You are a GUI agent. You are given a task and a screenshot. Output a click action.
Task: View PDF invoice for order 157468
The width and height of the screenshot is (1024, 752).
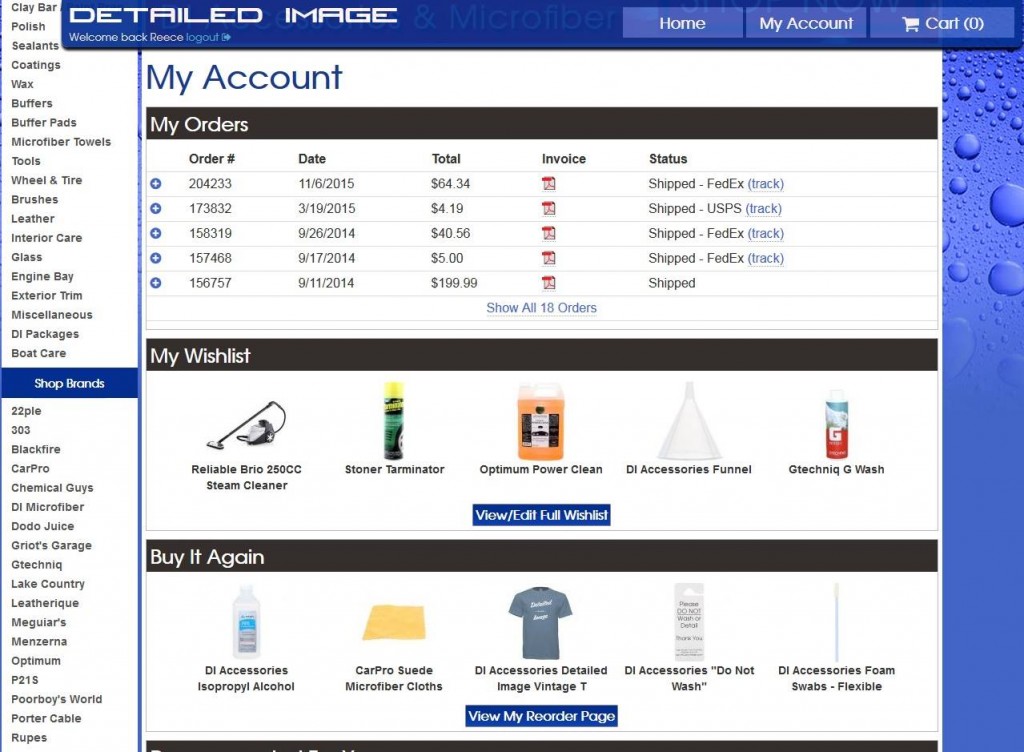coord(548,258)
